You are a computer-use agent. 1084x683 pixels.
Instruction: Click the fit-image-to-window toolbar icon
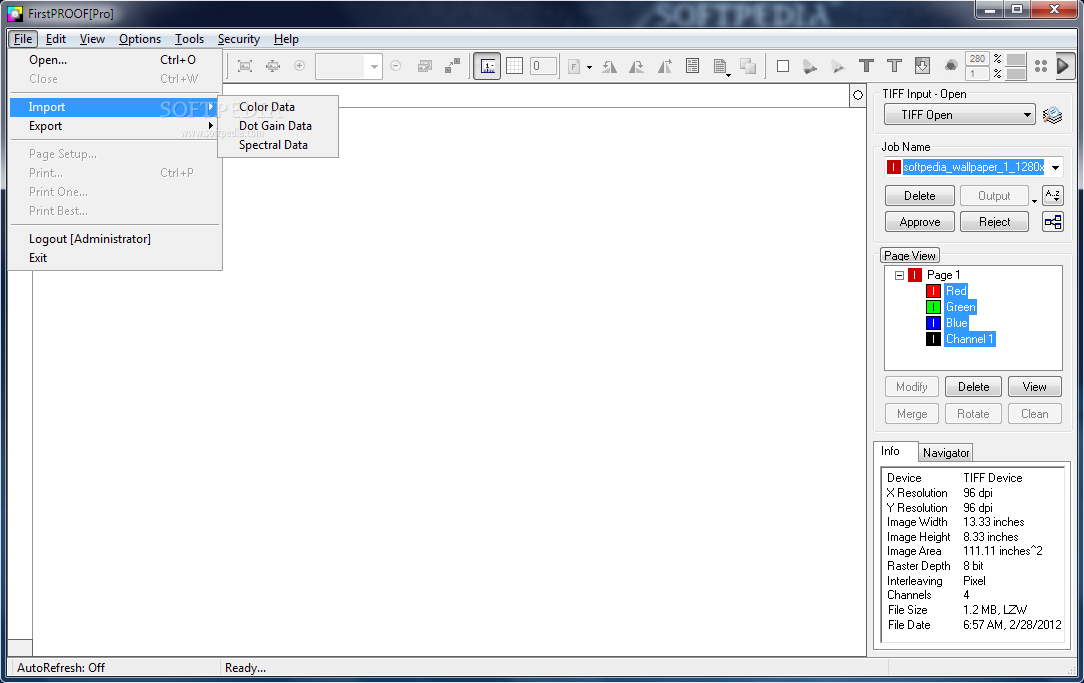tap(245, 66)
